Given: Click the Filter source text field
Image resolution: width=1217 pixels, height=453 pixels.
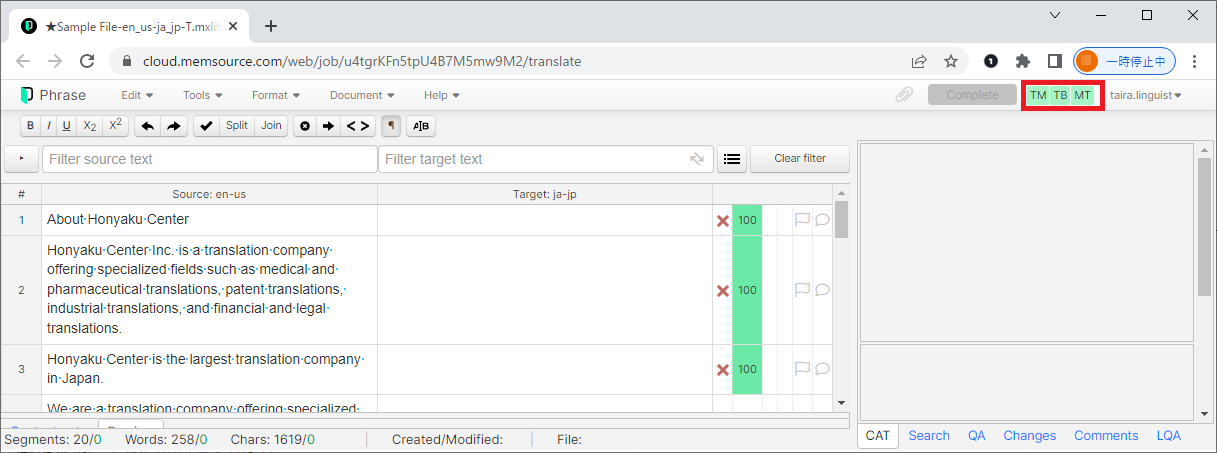Looking at the screenshot, I should pos(209,159).
